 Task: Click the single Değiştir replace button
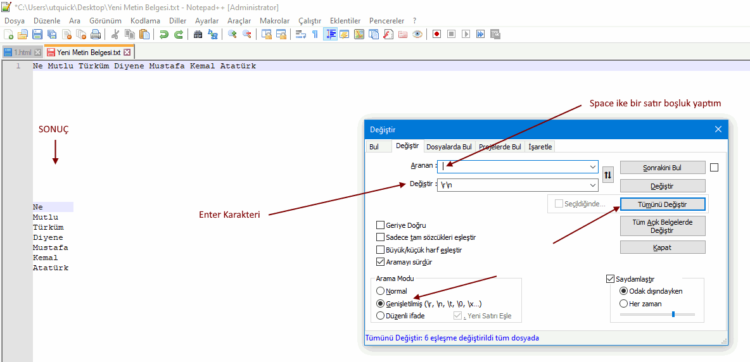tap(662, 186)
